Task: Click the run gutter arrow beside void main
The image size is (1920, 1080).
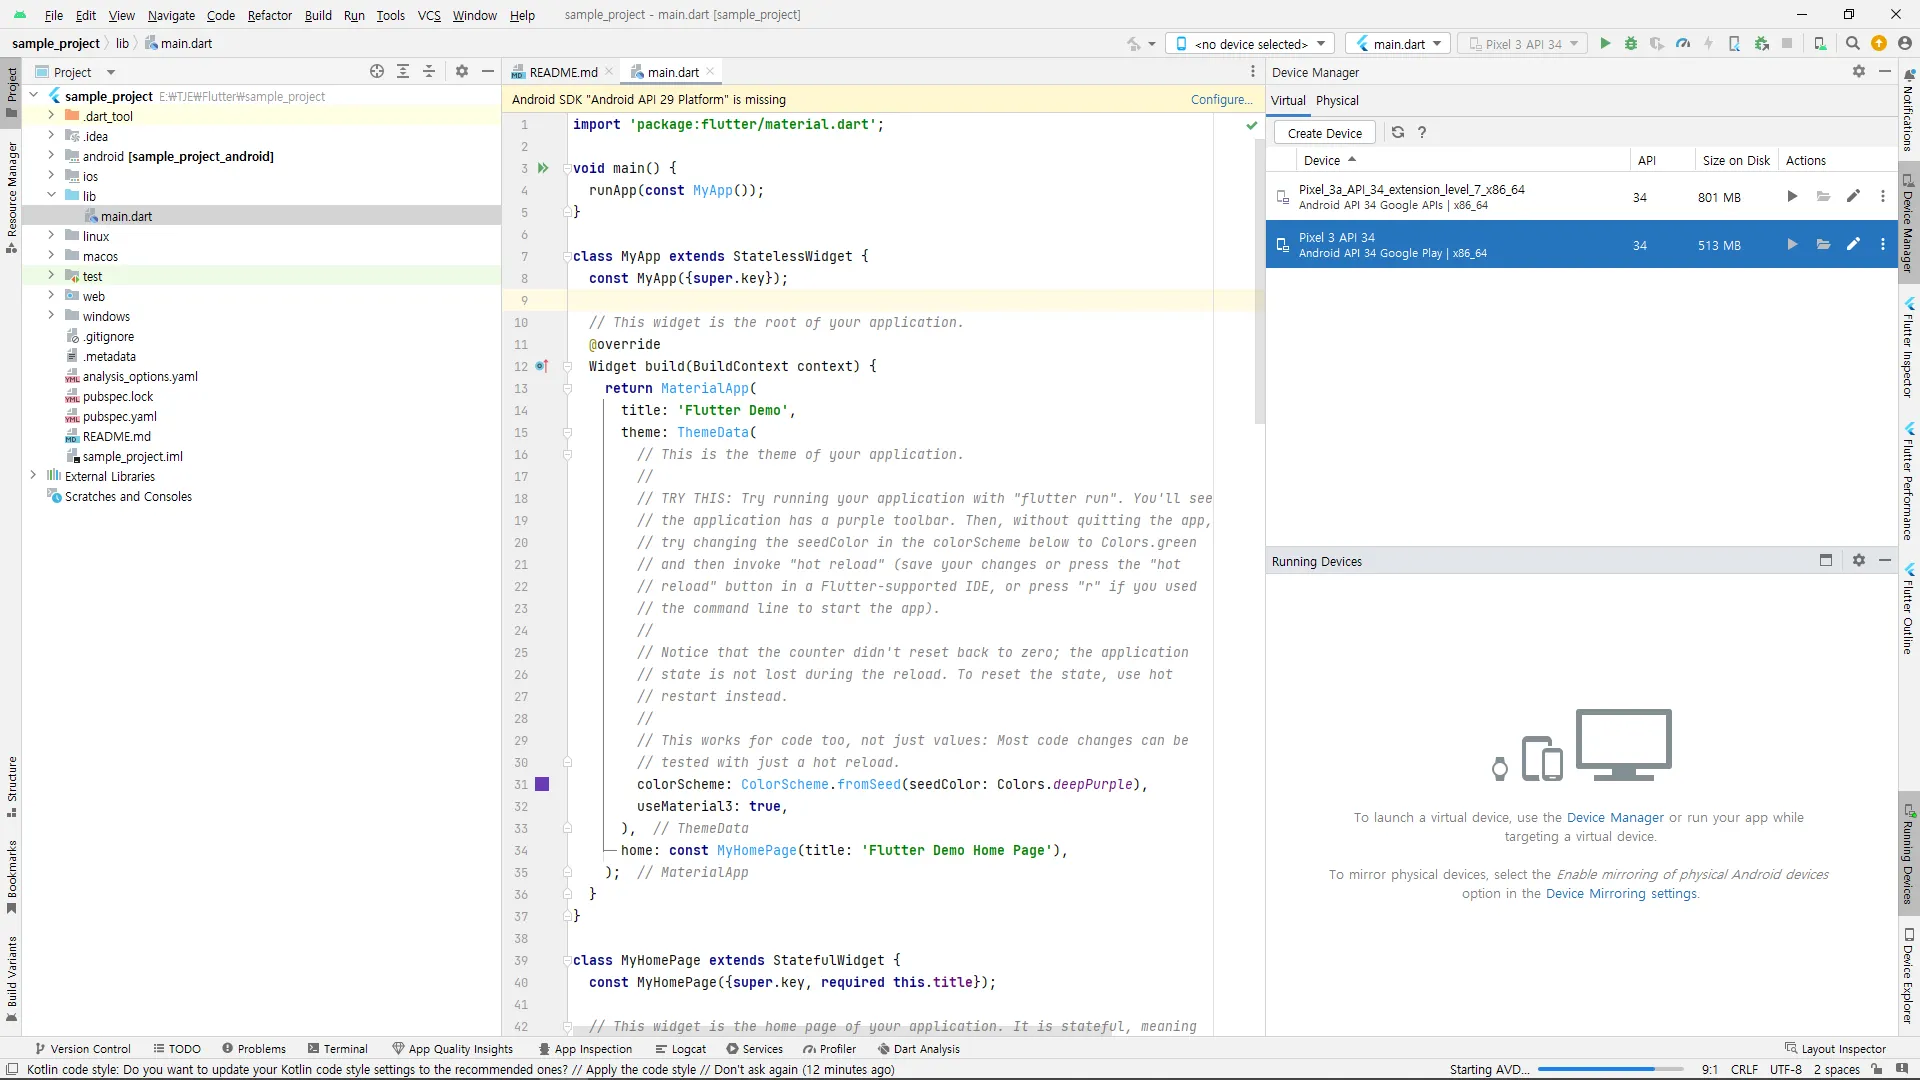Action: pos(543,168)
